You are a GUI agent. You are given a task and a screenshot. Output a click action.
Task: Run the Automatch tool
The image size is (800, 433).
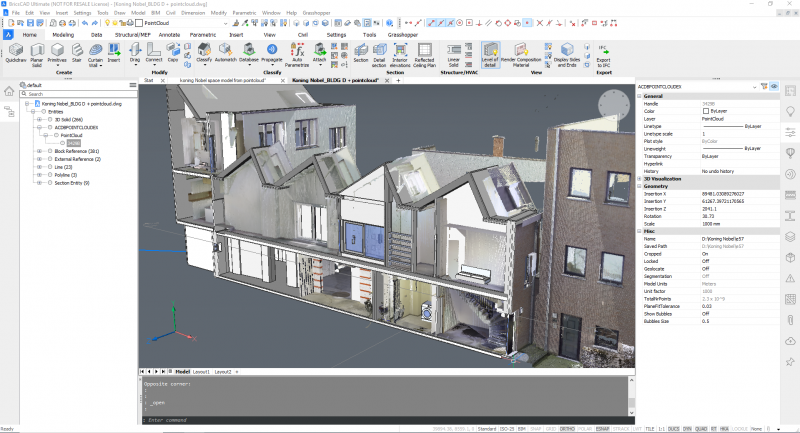226,53
